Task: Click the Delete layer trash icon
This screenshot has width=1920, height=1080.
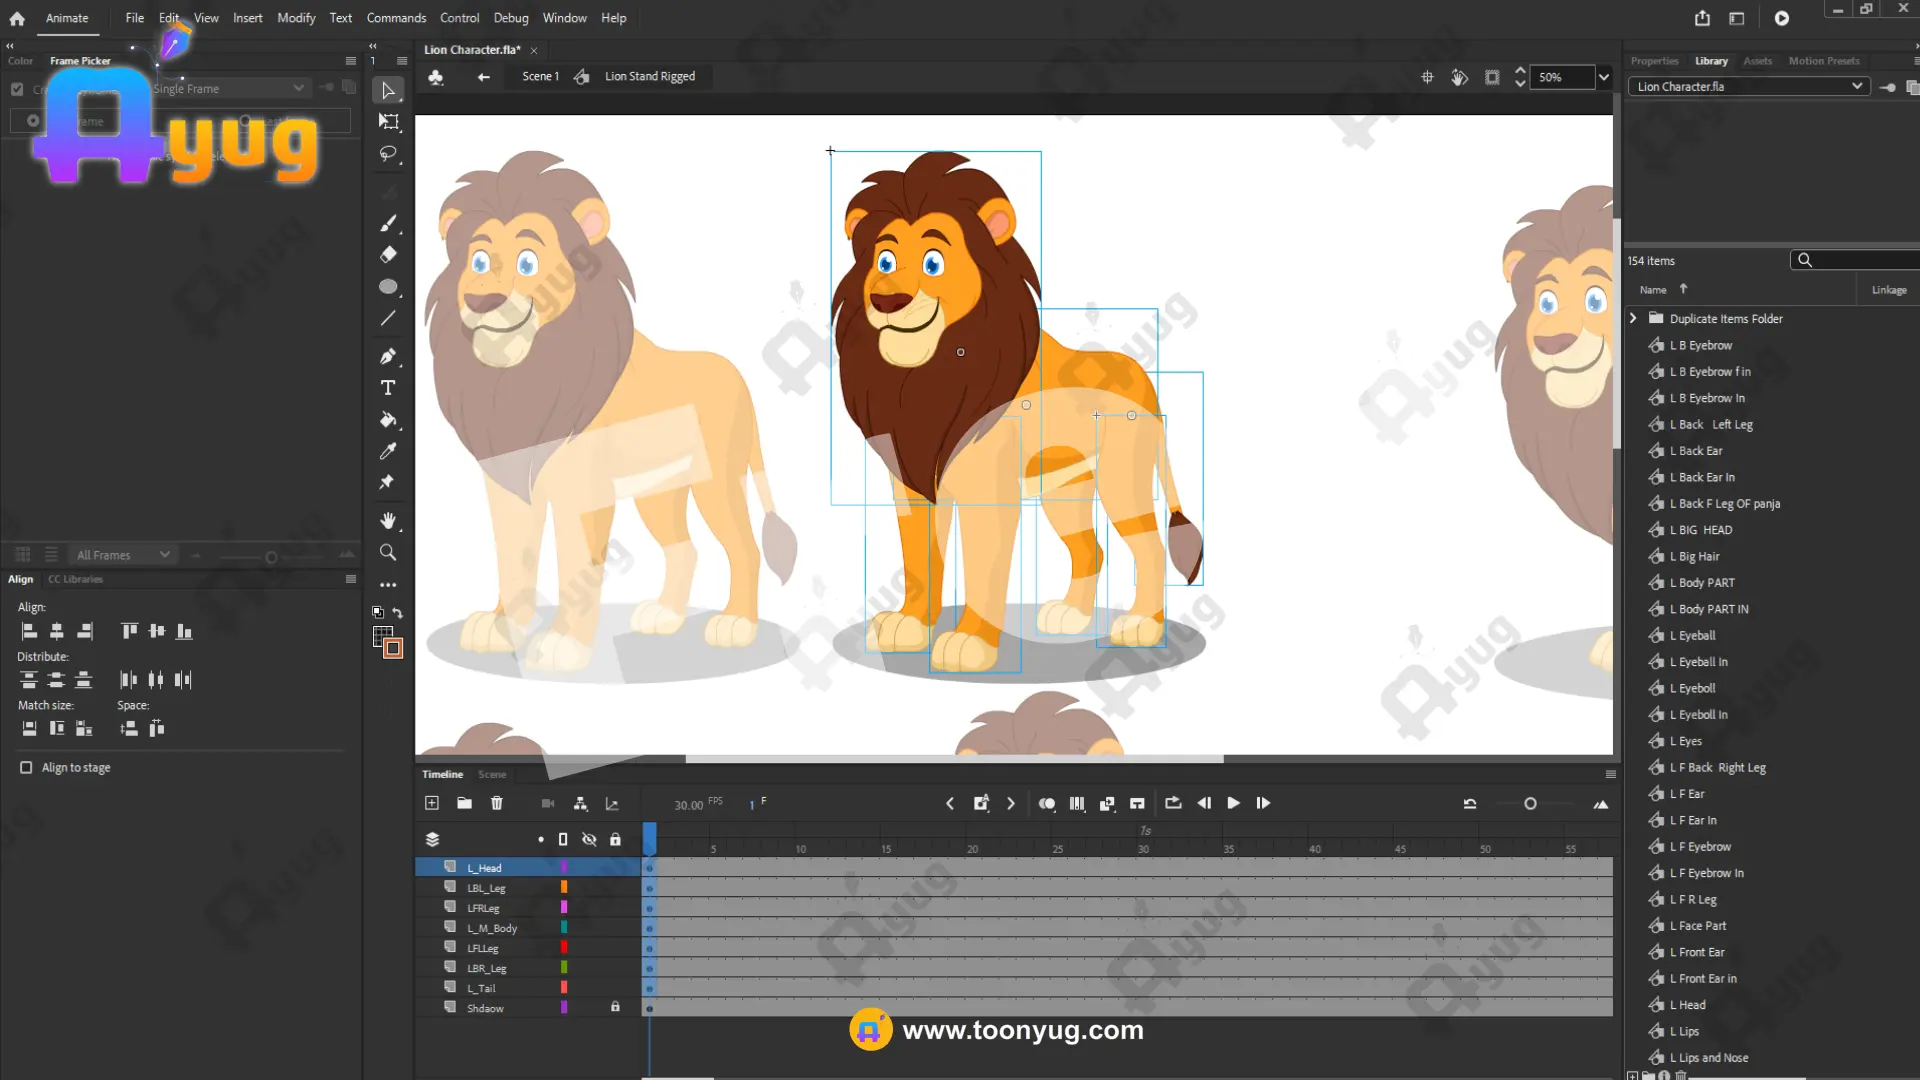Action: (x=497, y=803)
